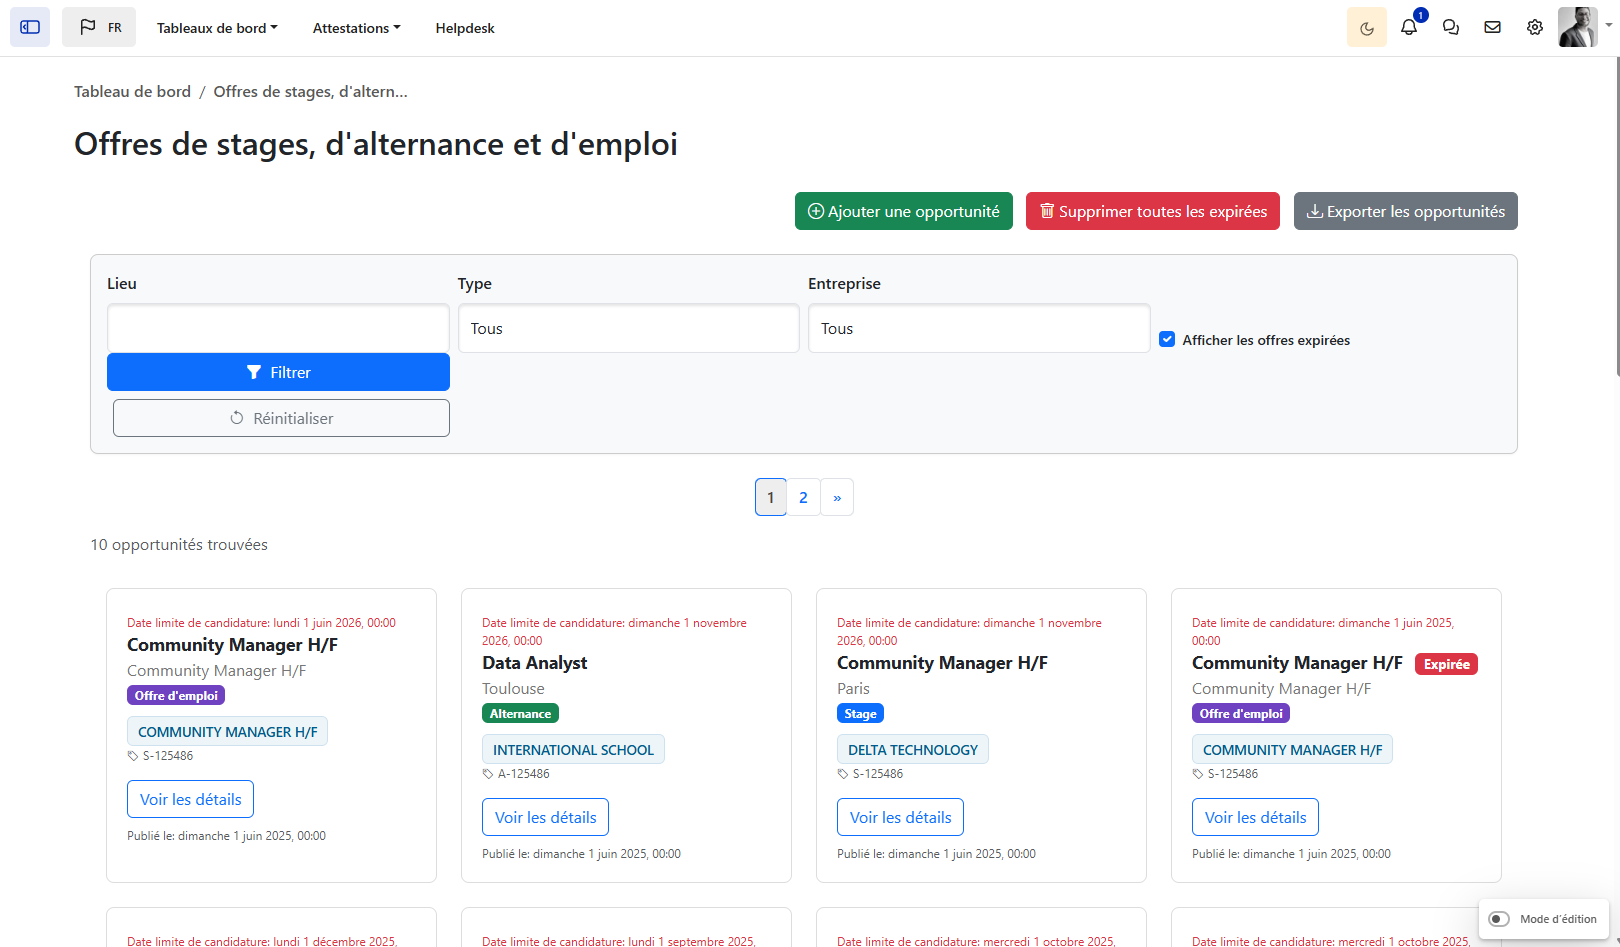Click inside the Lieu input field
This screenshot has height=947, width=1620.
coord(278,328)
